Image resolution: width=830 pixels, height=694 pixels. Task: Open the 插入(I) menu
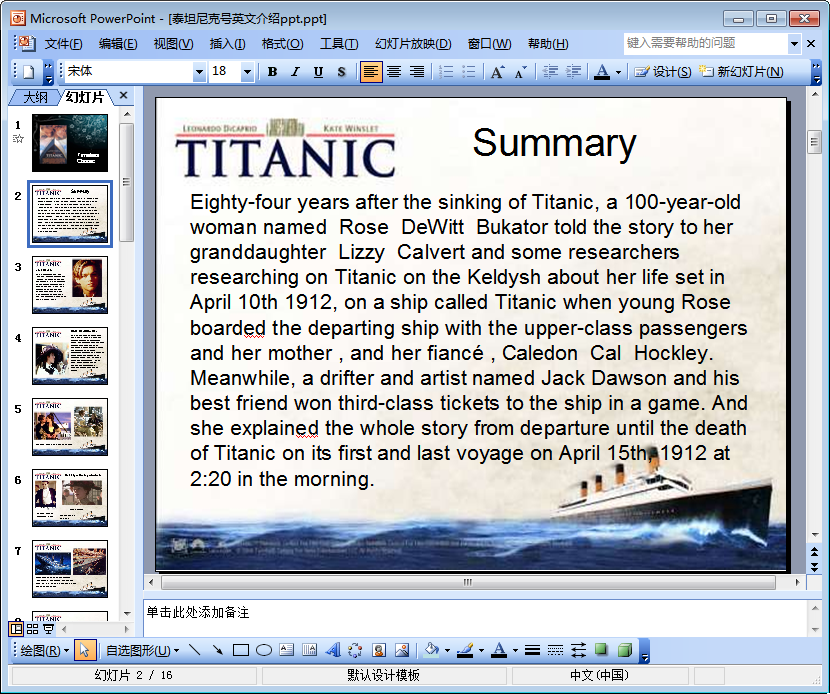(x=228, y=44)
